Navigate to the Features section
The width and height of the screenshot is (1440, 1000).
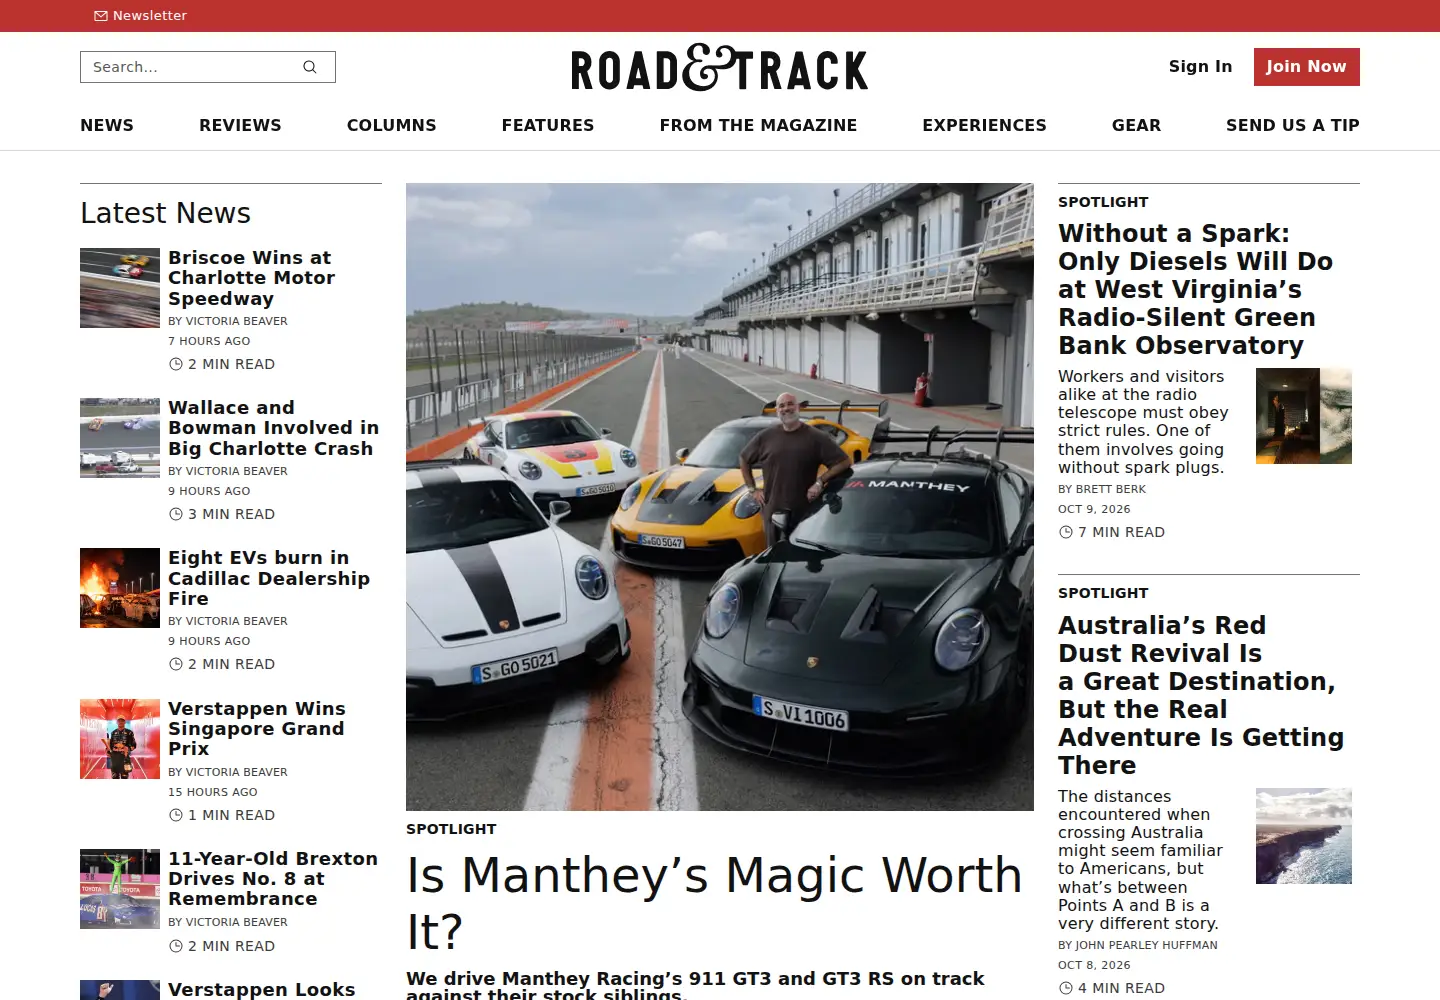point(548,125)
